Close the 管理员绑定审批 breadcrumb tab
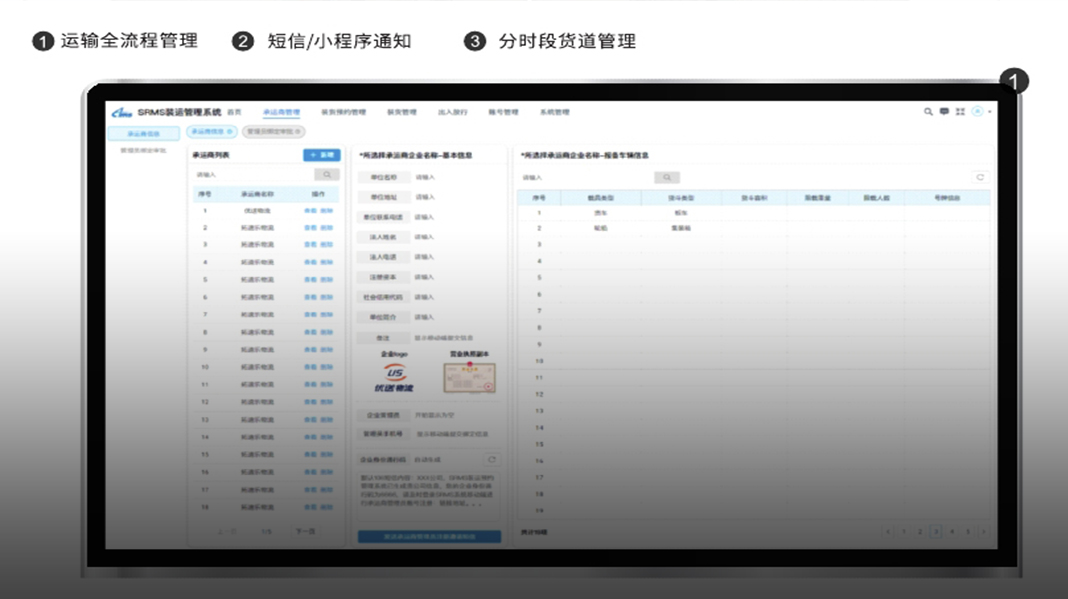Viewport: 1068px width, 599px height. coord(297,130)
